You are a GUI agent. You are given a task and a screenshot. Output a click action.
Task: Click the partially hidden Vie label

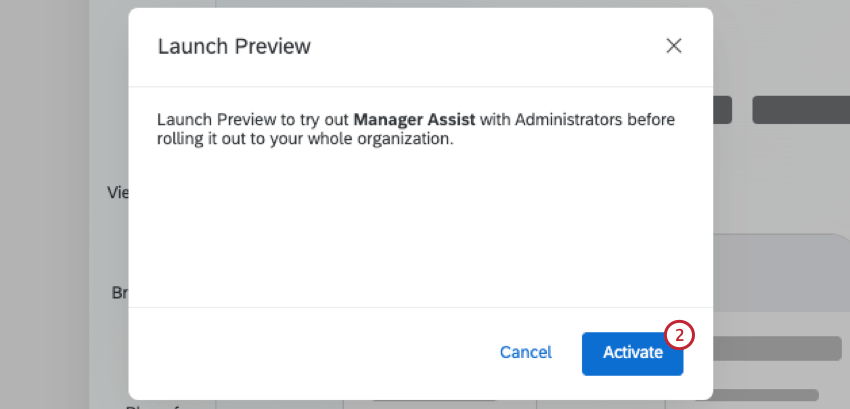(x=117, y=193)
